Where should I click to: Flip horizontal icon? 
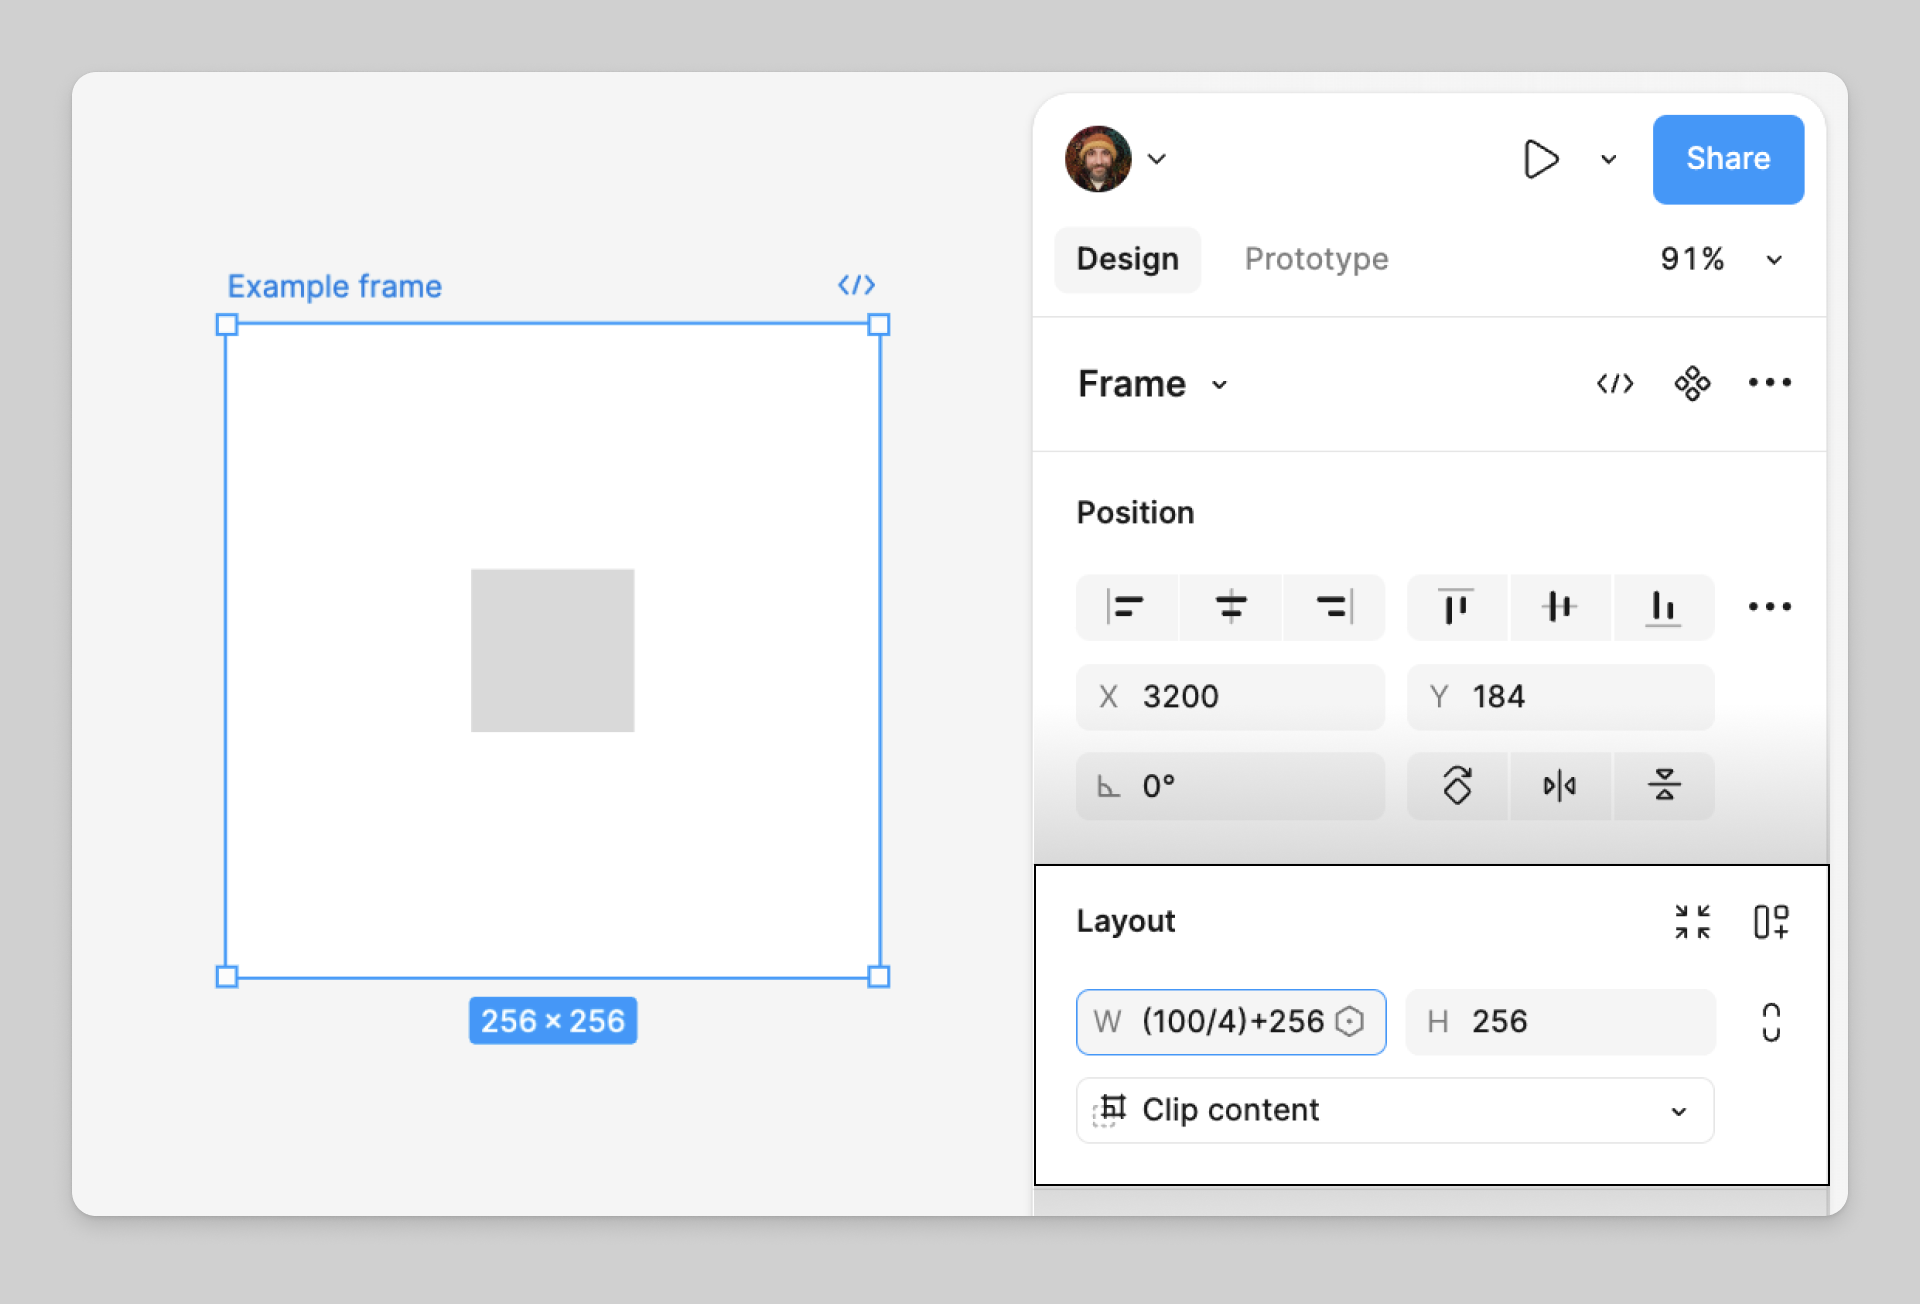coord(1559,786)
